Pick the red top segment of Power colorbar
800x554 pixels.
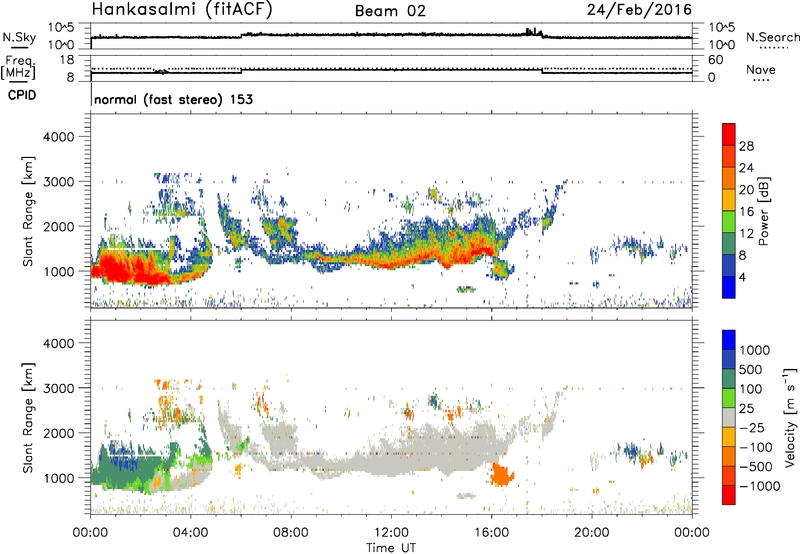[729, 134]
